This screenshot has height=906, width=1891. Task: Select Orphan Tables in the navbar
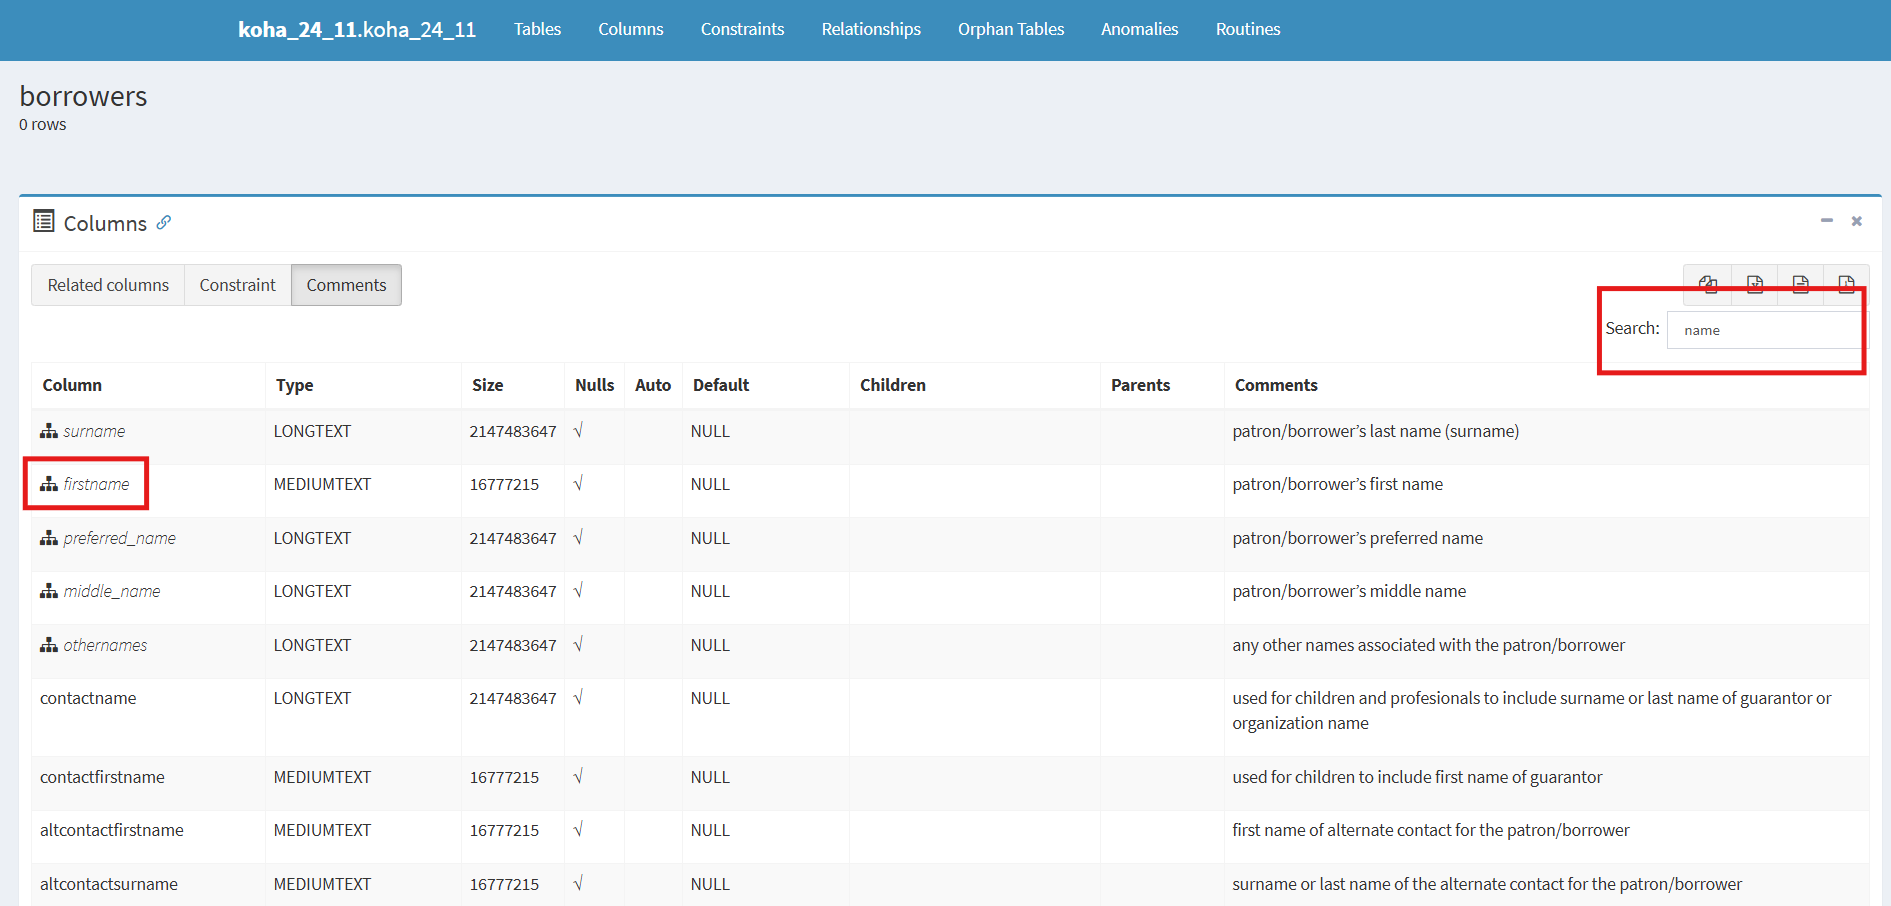pos(1011,29)
